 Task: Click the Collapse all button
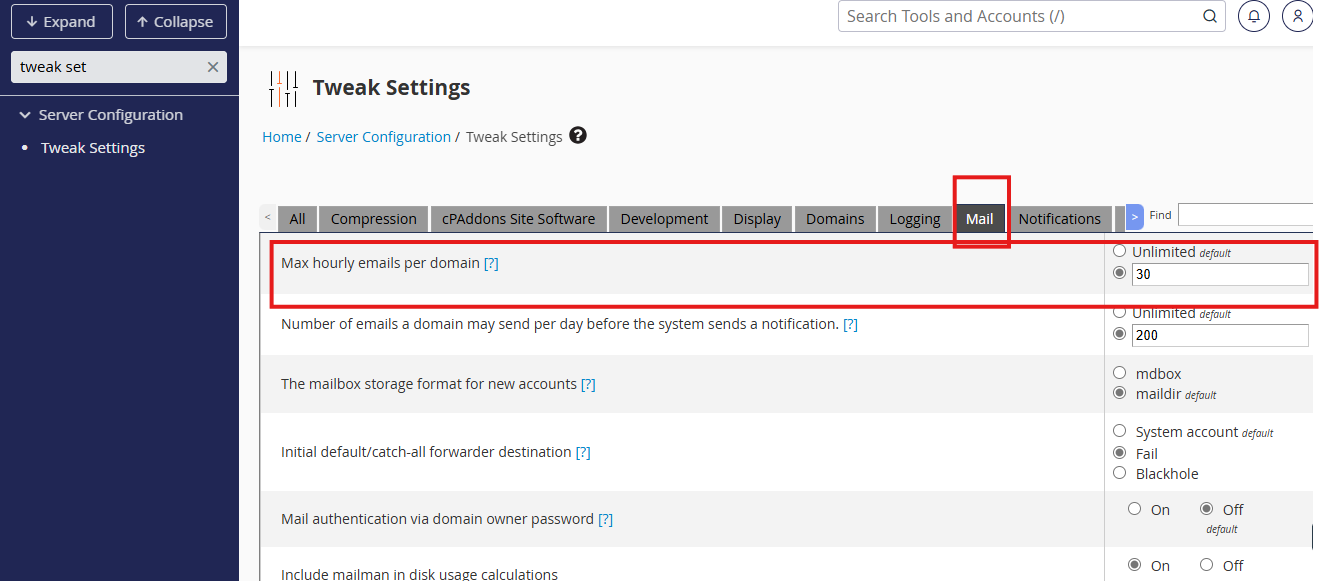point(175,22)
